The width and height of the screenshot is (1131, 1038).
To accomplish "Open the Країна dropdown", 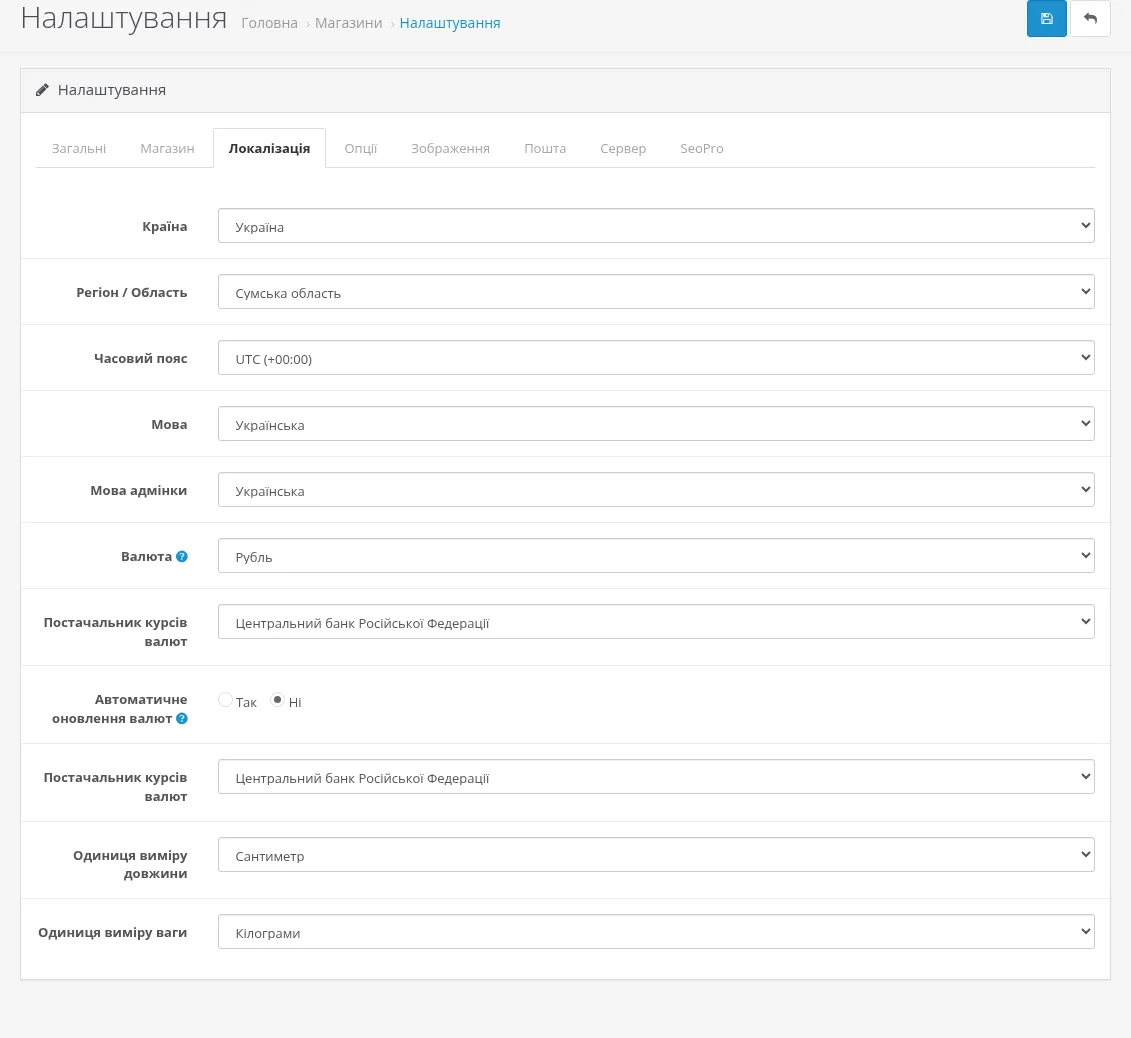I will 656,226.
